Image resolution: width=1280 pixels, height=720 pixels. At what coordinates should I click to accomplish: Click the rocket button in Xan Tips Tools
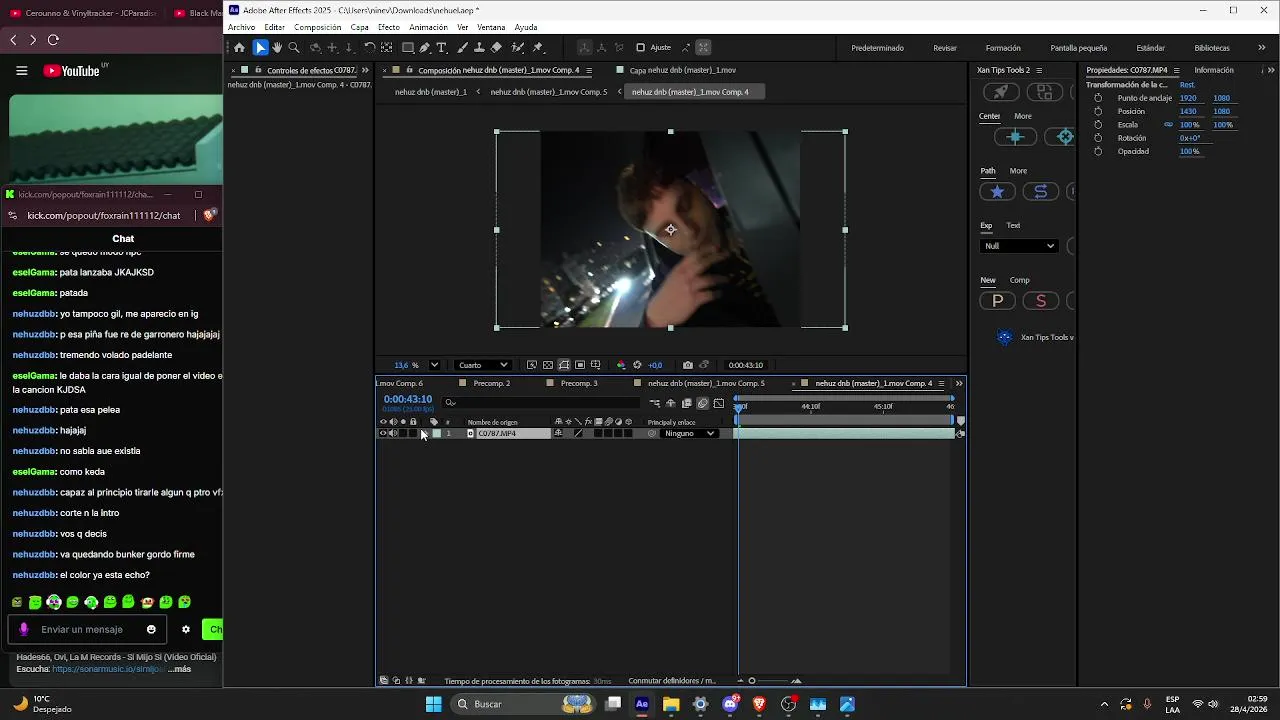(x=1001, y=92)
